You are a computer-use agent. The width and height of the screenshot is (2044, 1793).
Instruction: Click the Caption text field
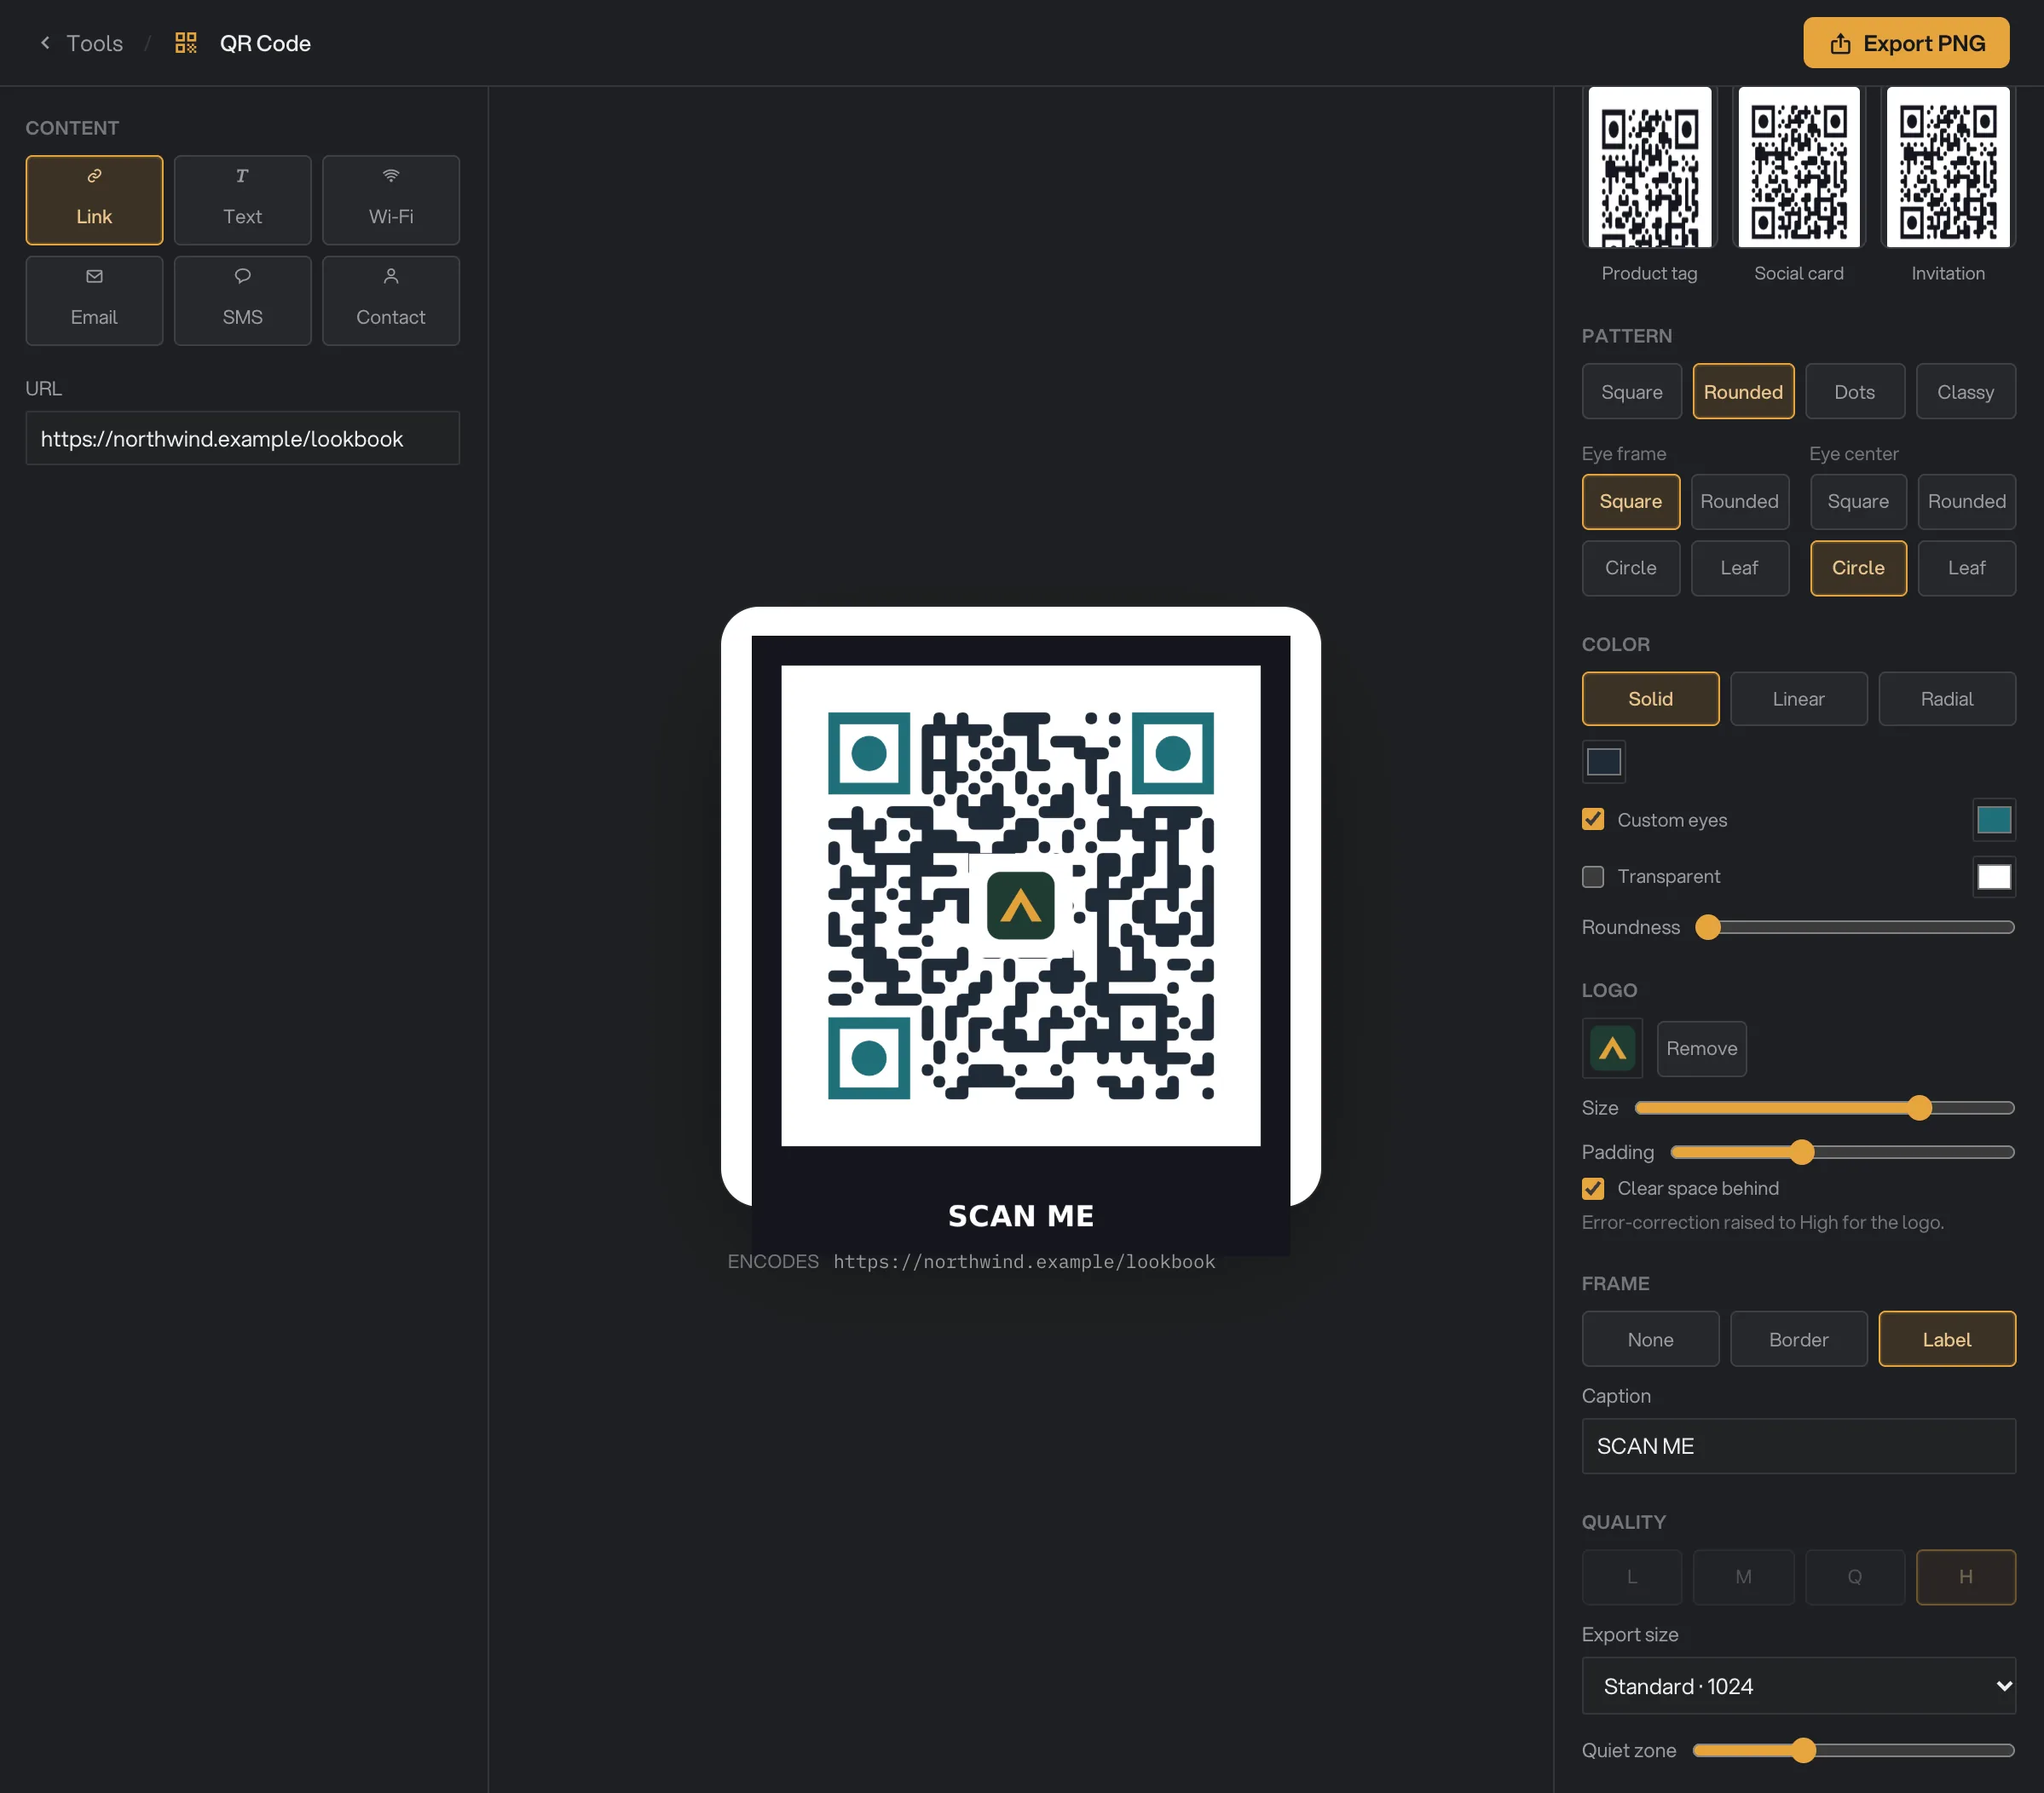click(x=1798, y=1446)
